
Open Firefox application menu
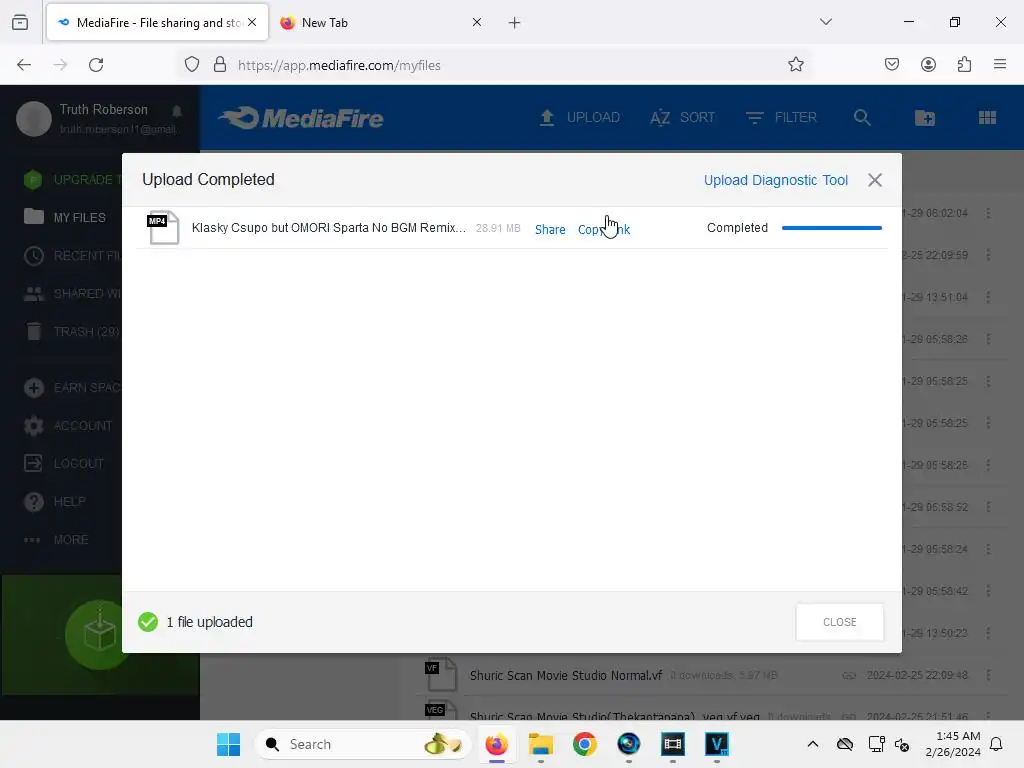(x=1000, y=64)
